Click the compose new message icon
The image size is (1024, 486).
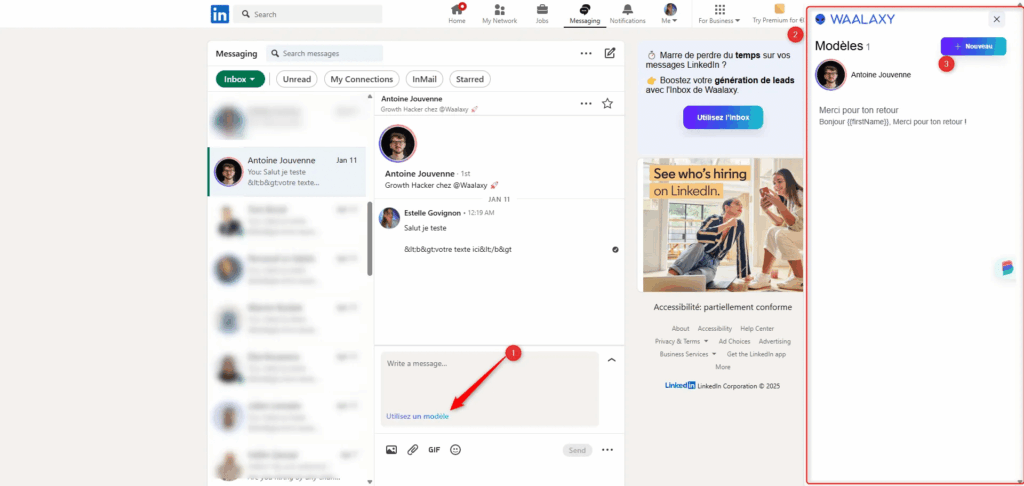point(610,53)
